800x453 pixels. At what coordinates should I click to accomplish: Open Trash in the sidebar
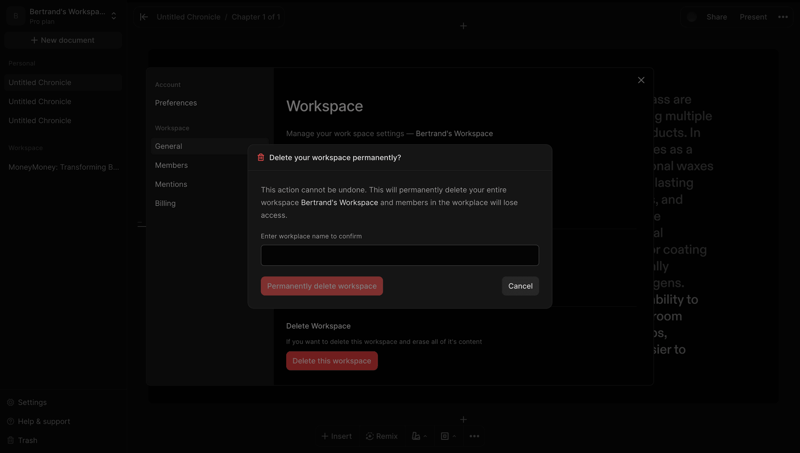[22, 440]
